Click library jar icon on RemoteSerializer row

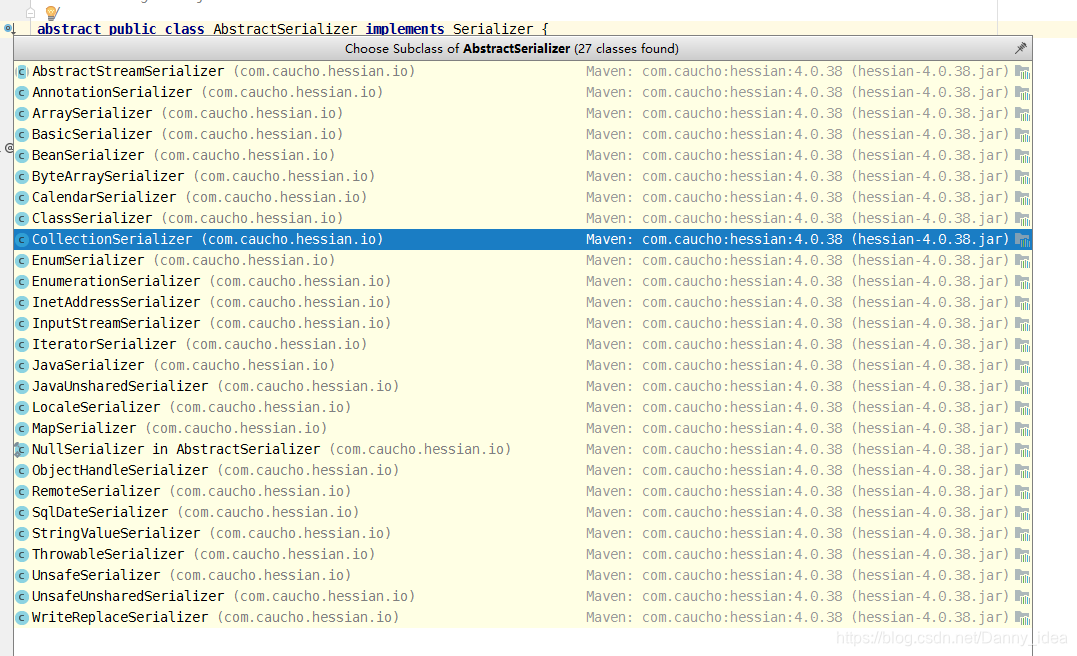(x=1022, y=492)
